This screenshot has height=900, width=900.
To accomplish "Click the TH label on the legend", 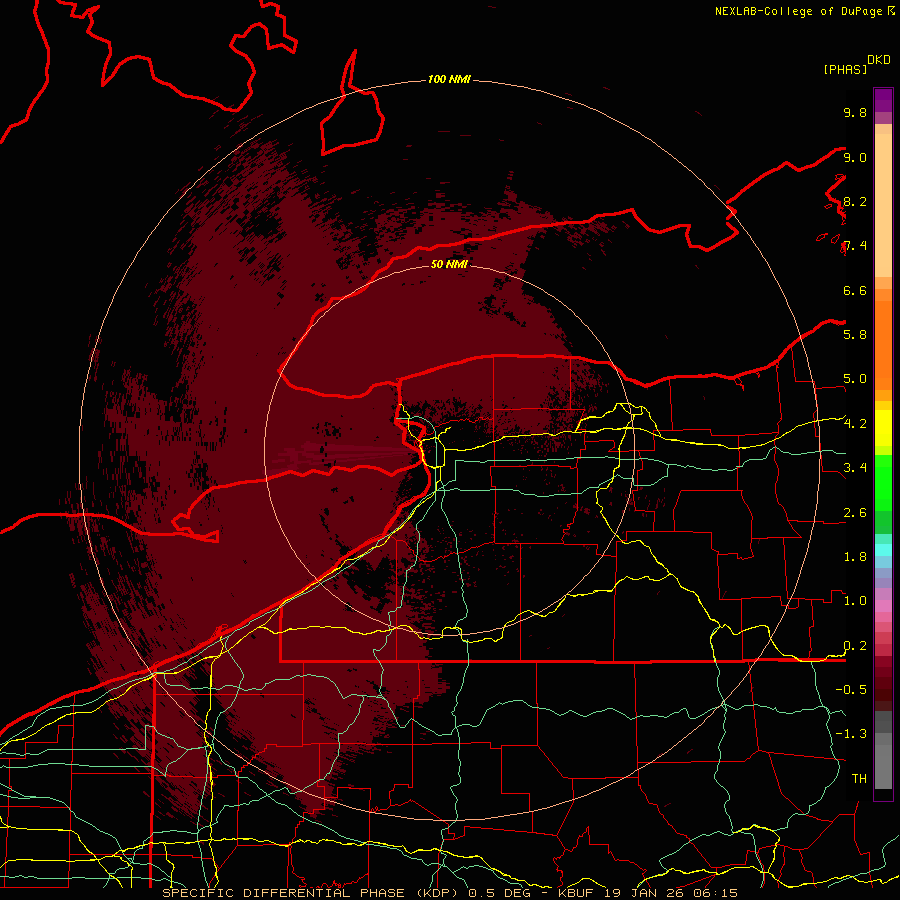I will [859, 778].
